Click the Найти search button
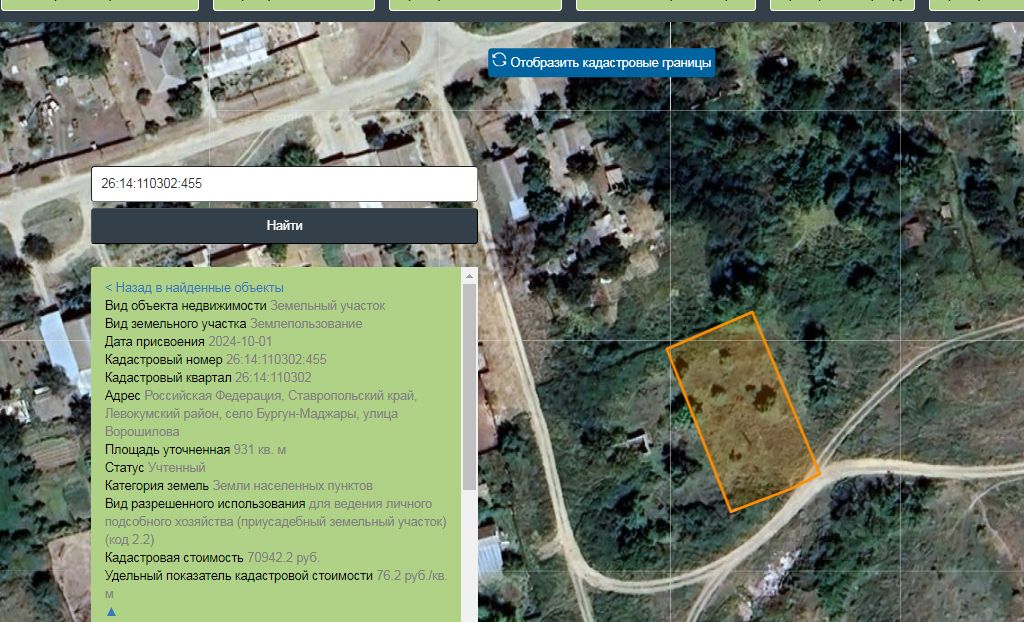 (284, 225)
